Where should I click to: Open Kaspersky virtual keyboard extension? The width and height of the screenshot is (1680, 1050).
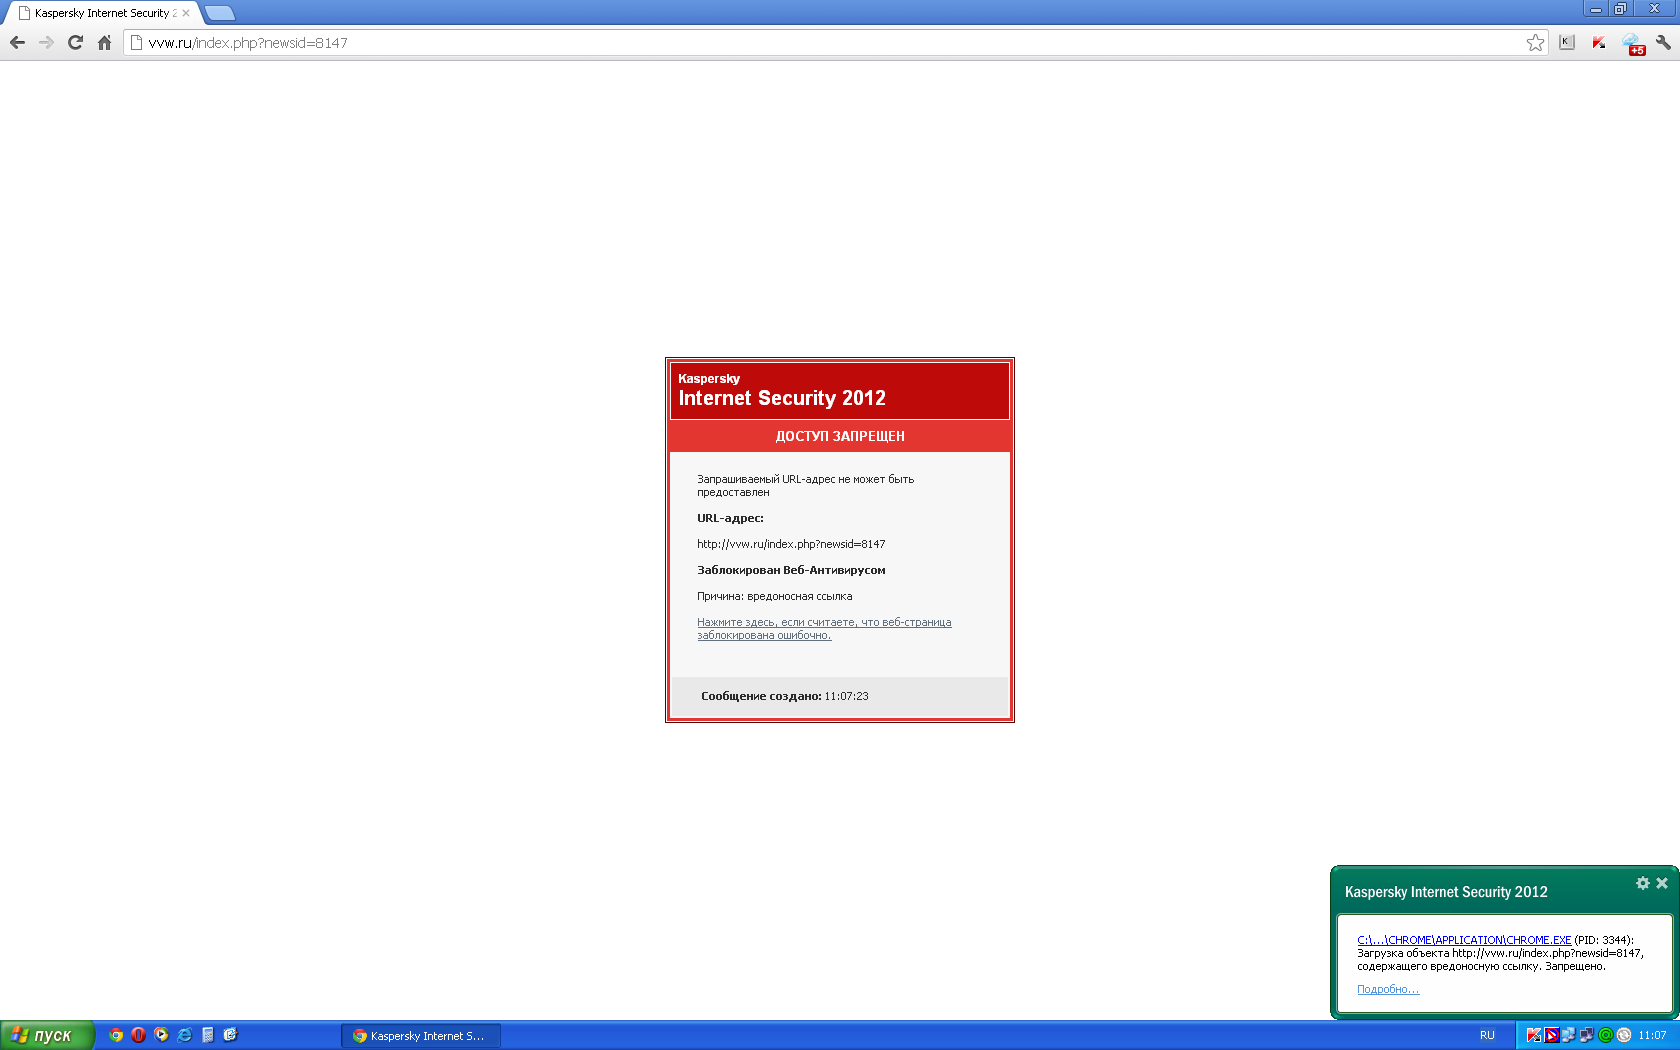(1567, 42)
